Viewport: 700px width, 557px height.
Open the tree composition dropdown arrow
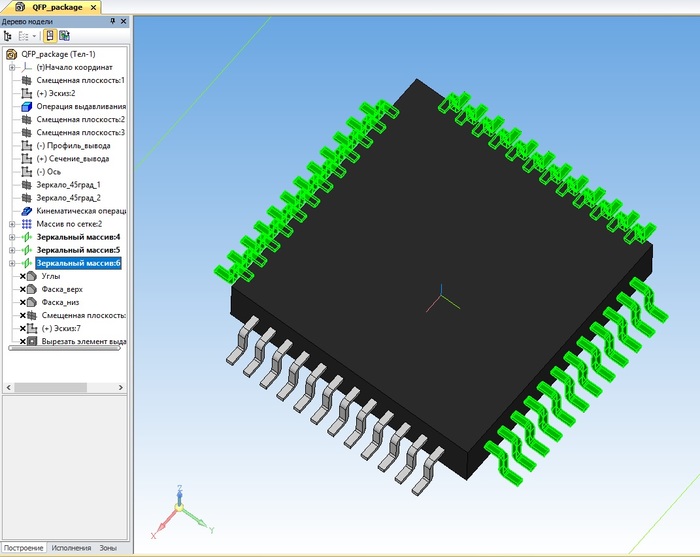pos(33,35)
